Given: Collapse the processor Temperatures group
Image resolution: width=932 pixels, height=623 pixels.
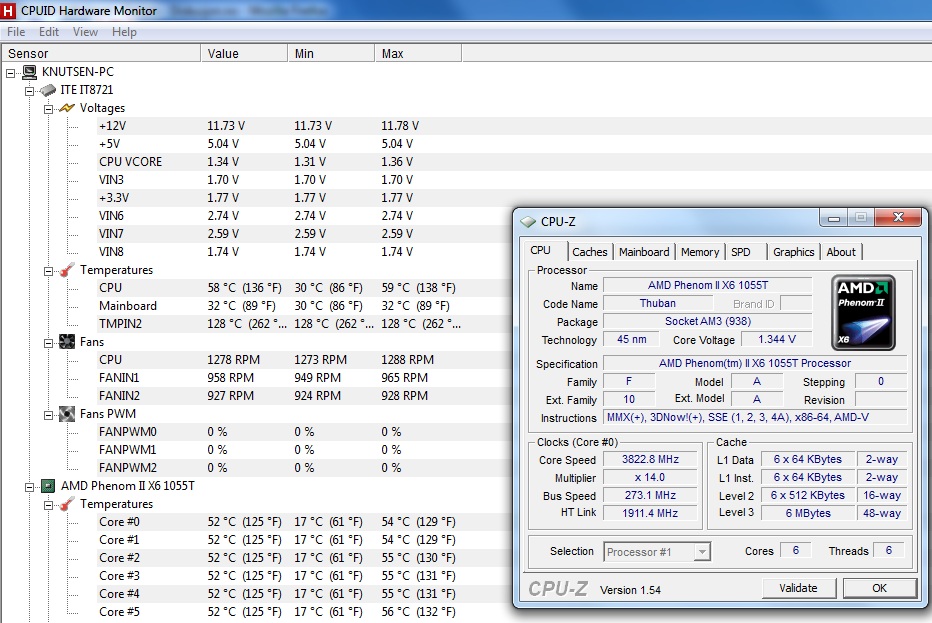Looking at the screenshot, I should [48, 505].
